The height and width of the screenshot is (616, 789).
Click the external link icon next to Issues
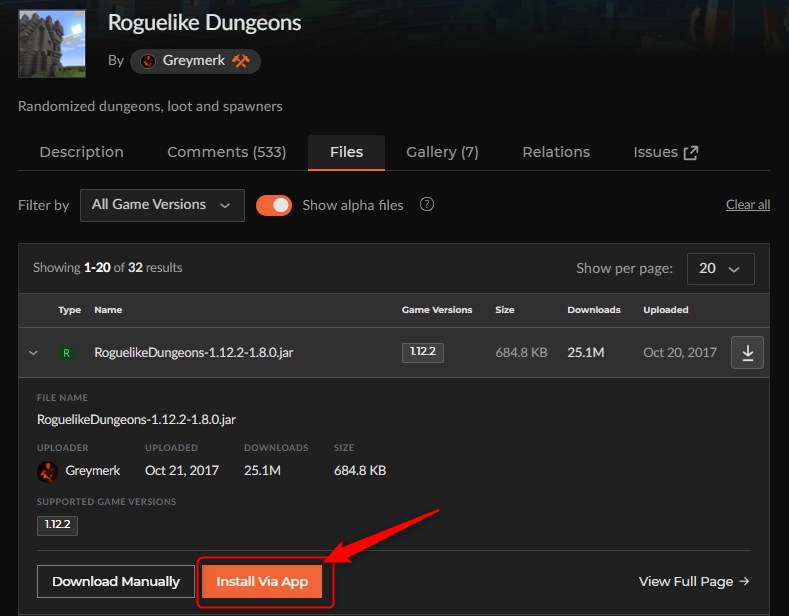[691, 152]
